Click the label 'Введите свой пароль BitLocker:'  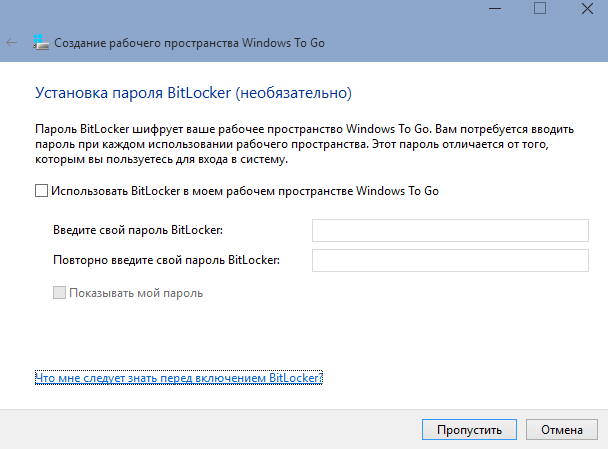(138, 230)
